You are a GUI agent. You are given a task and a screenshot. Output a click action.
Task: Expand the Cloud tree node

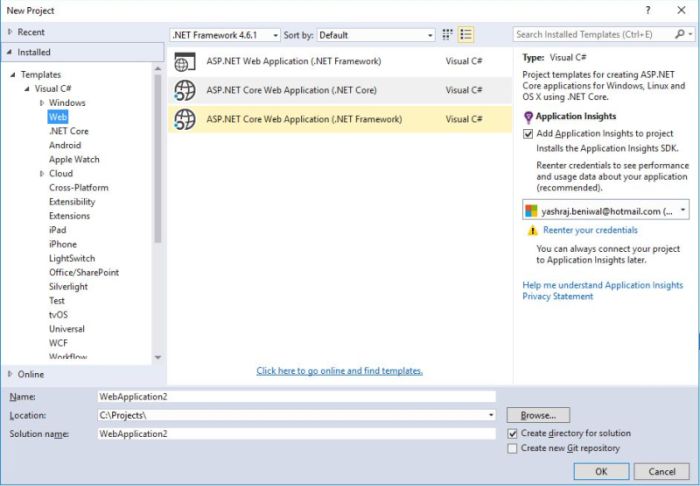click(42, 173)
